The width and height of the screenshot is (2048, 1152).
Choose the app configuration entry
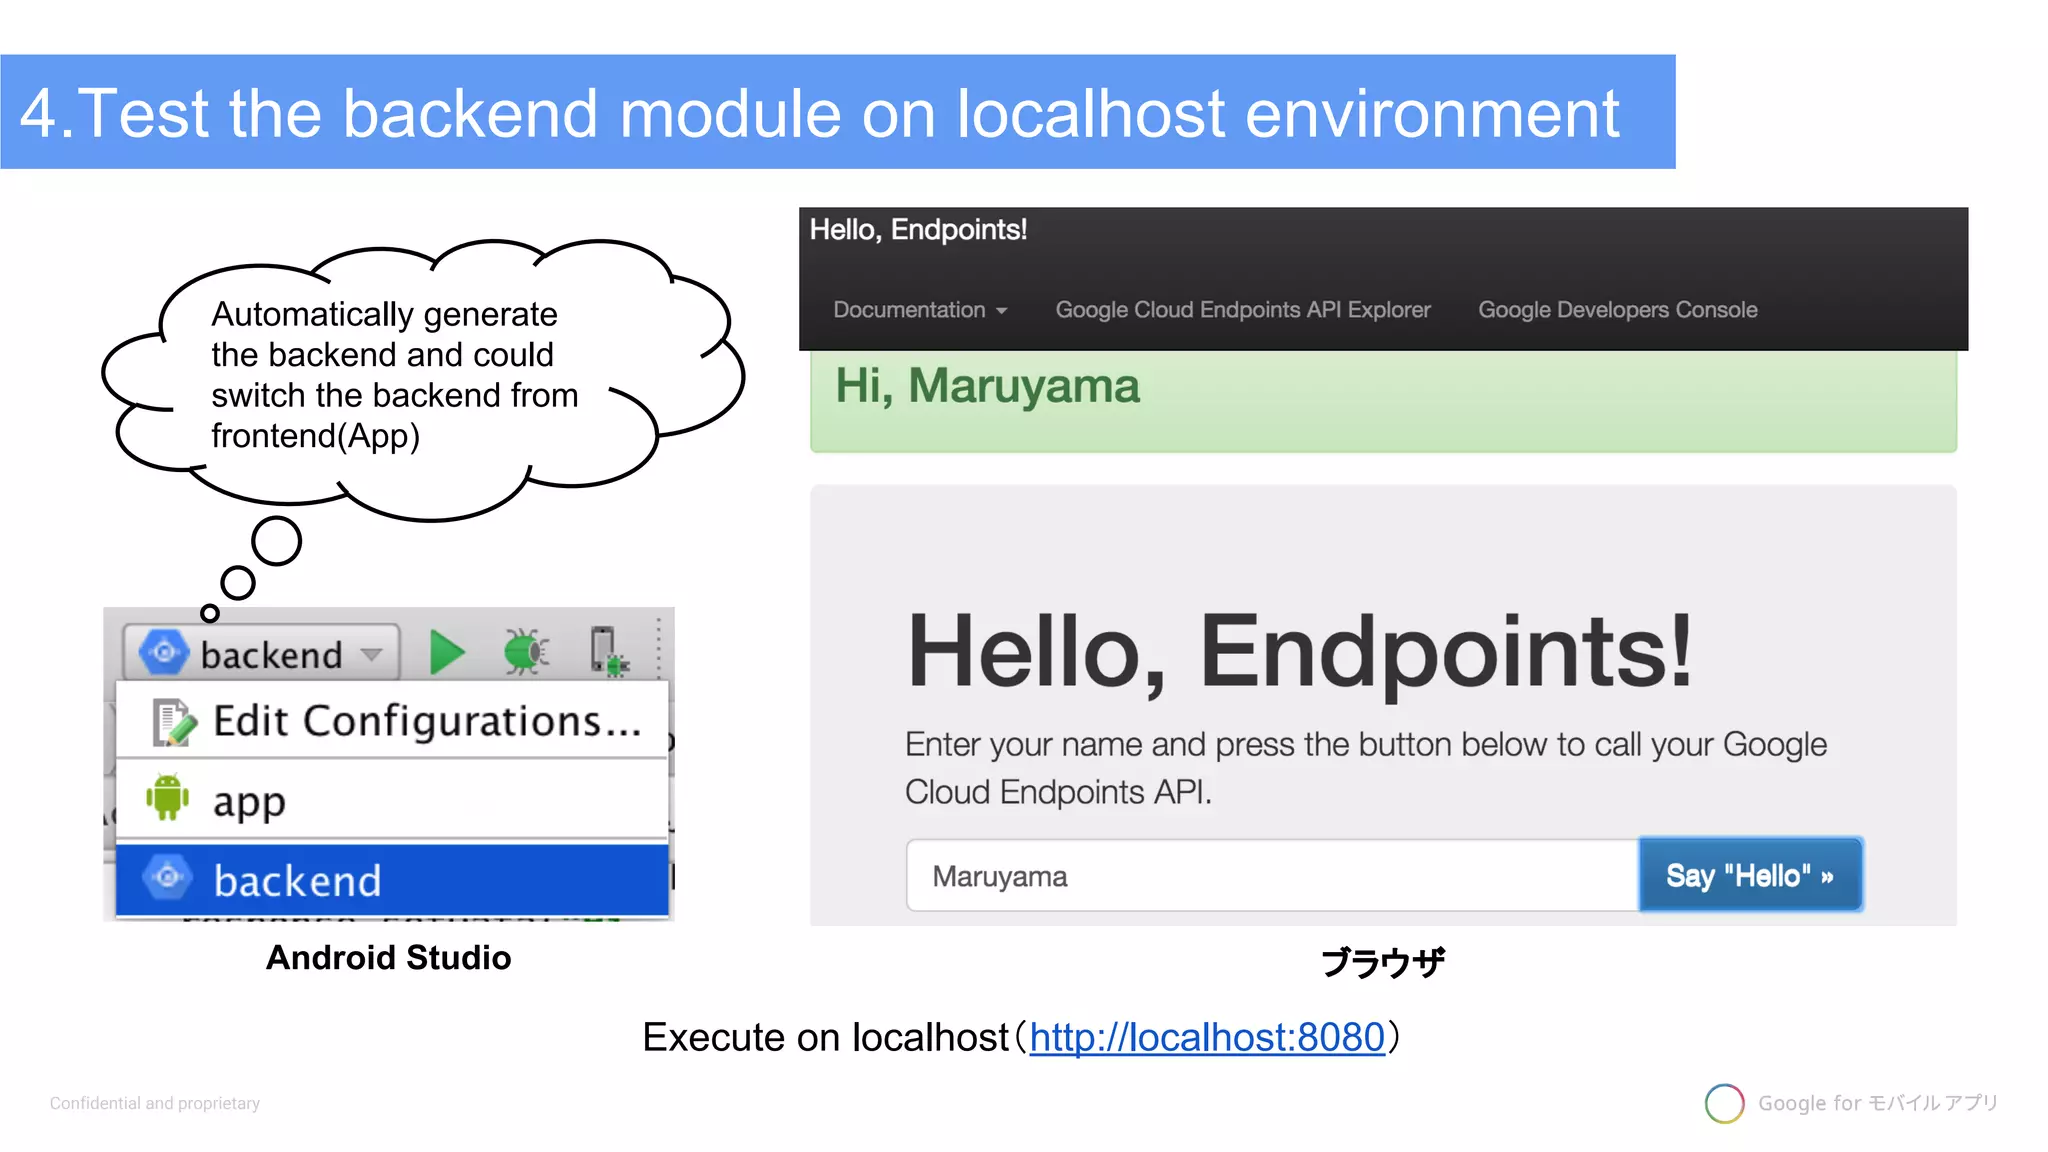[x=392, y=799]
